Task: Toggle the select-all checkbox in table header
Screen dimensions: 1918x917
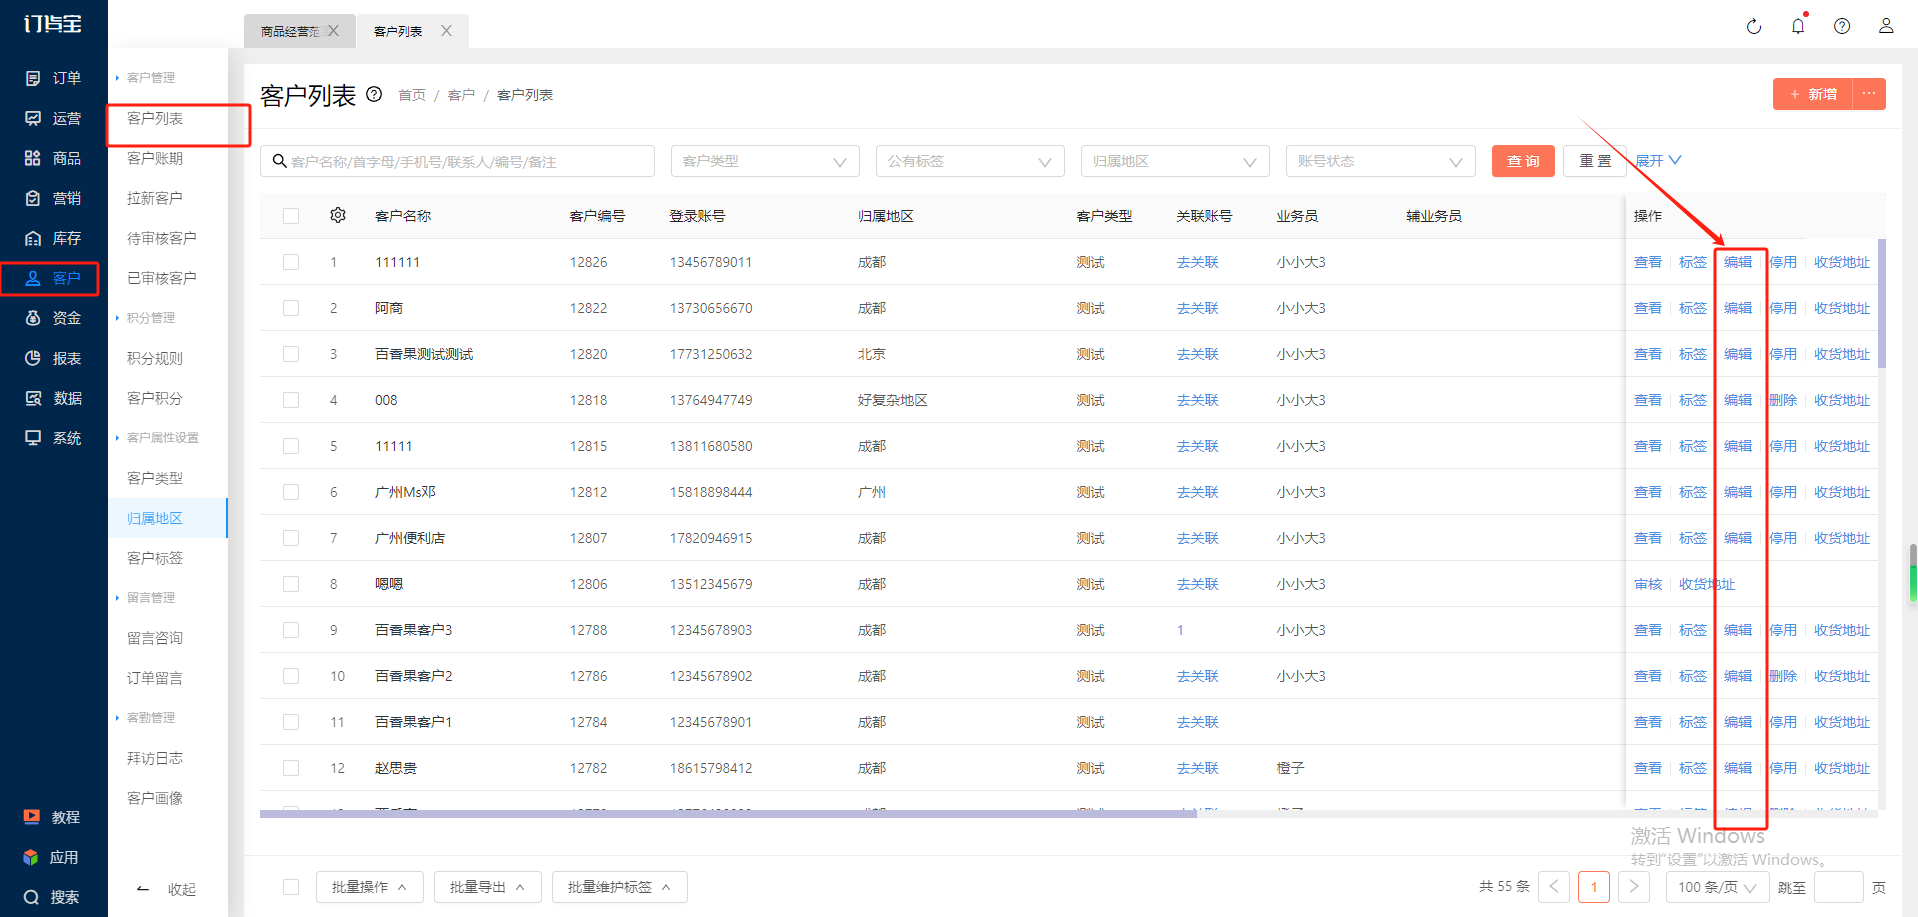Action: [x=291, y=216]
